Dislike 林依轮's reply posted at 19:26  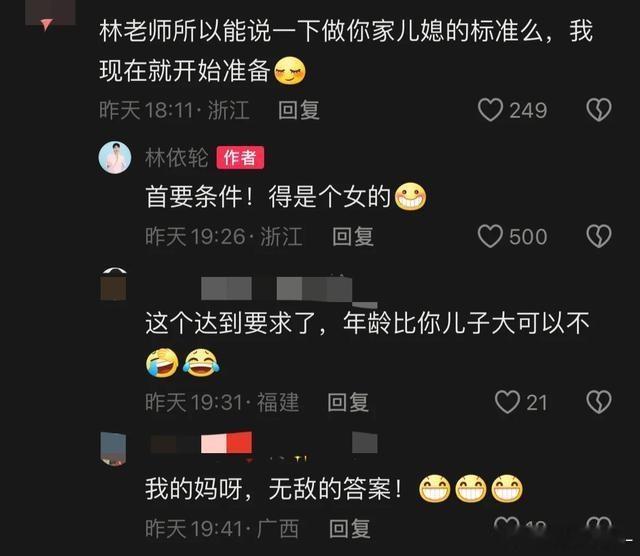[598, 236]
